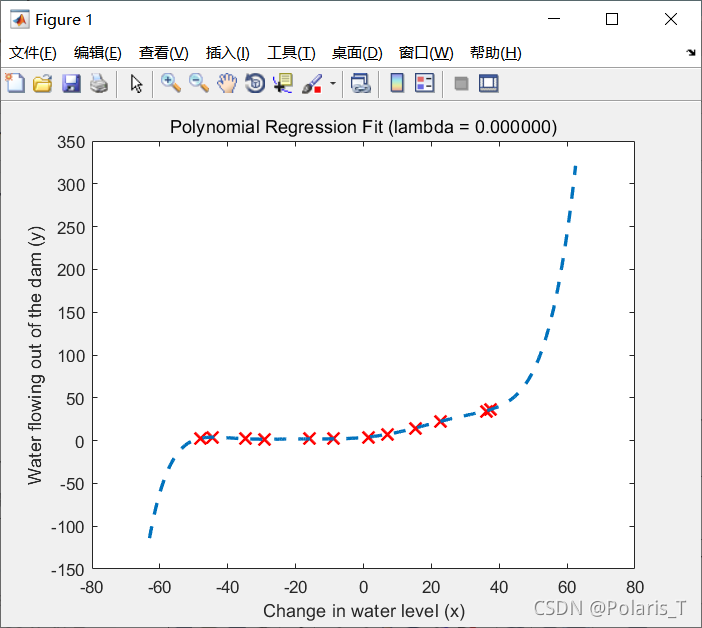The image size is (702, 628).
Task: Open file using the folder icon
Action: (x=43, y=83)
